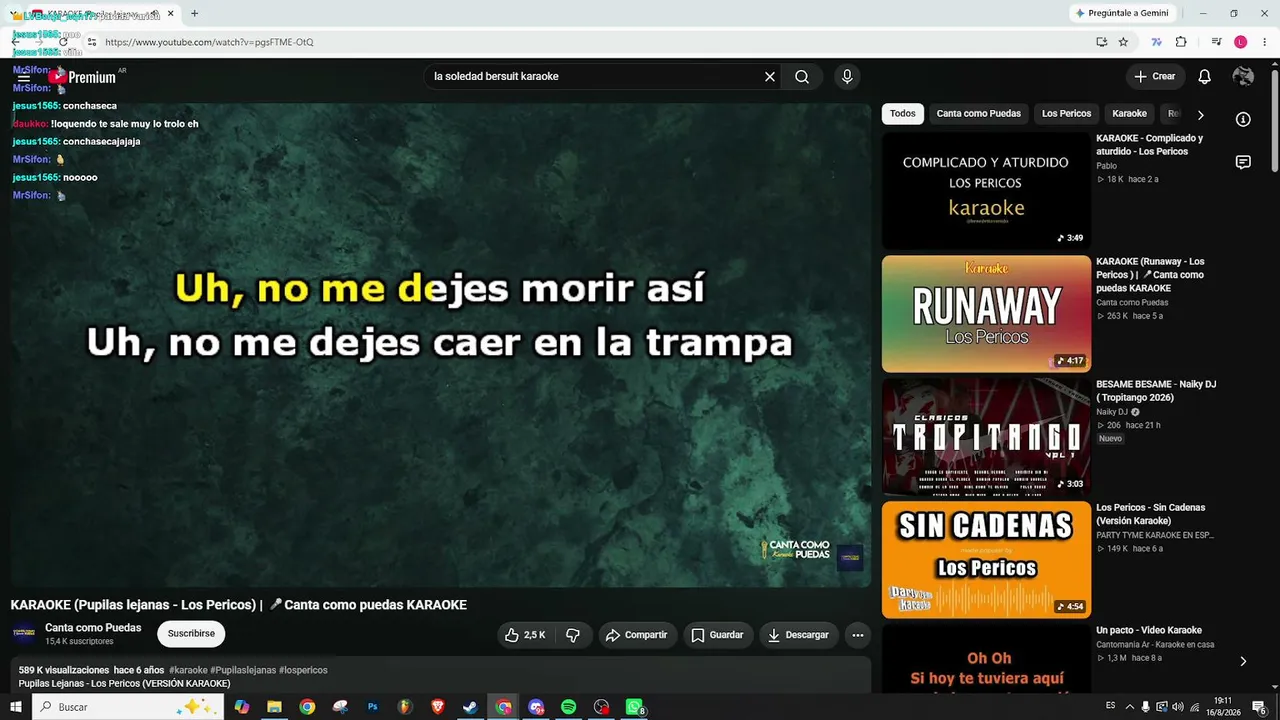Open the chat panel icon in right sidebar
The image size is (1280, 720).
[x=1243, y=162]
